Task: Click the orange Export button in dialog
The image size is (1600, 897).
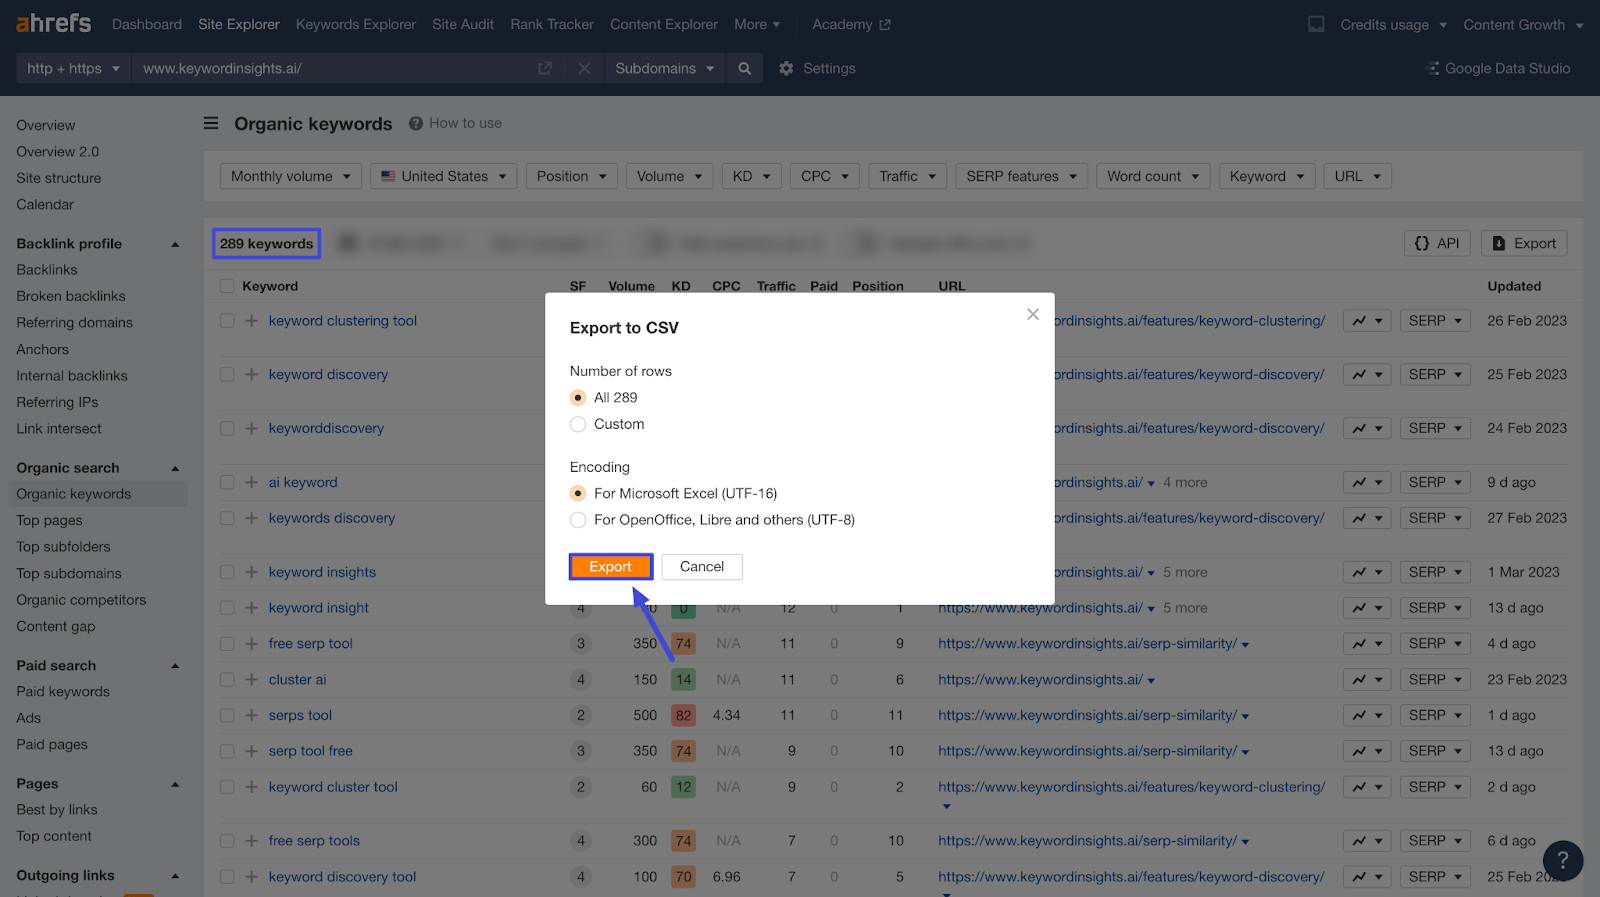Action: tap(611, 567)
